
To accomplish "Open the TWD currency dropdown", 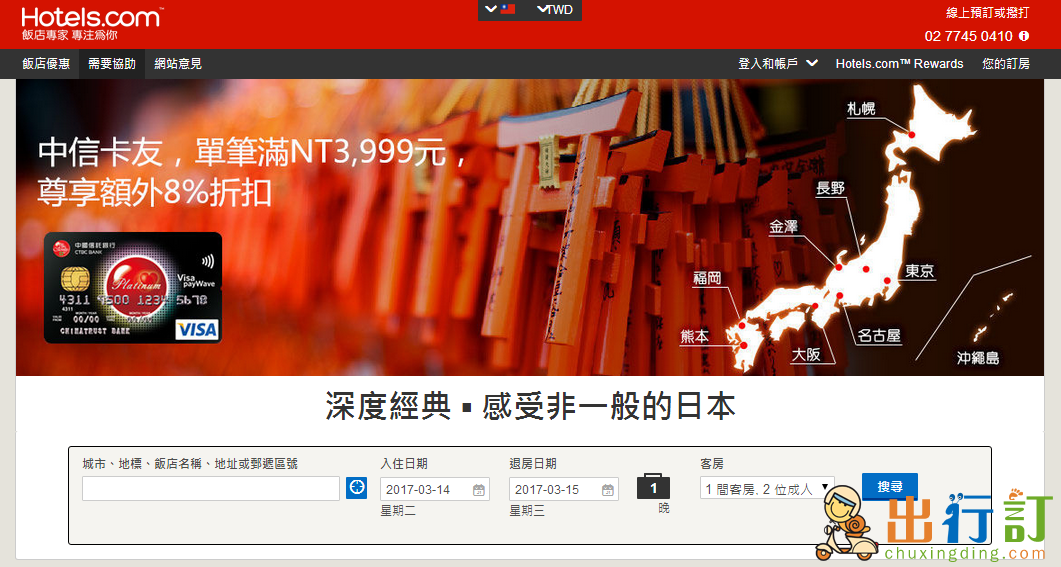I will (x=555, y=9).
